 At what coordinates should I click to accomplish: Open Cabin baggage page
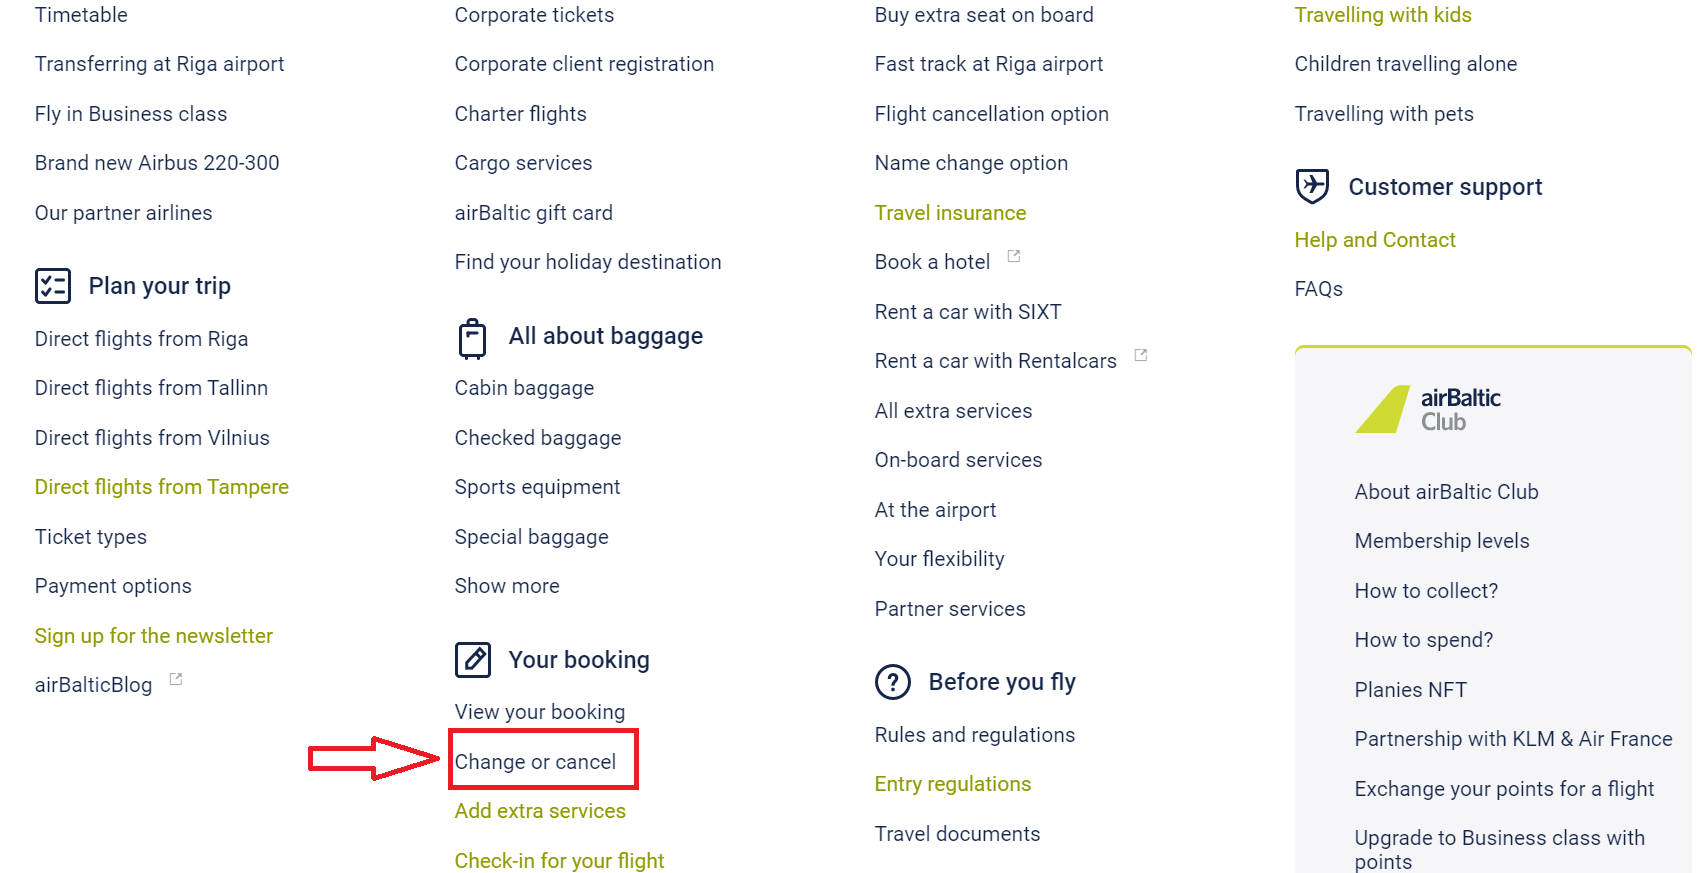(524, 388)
